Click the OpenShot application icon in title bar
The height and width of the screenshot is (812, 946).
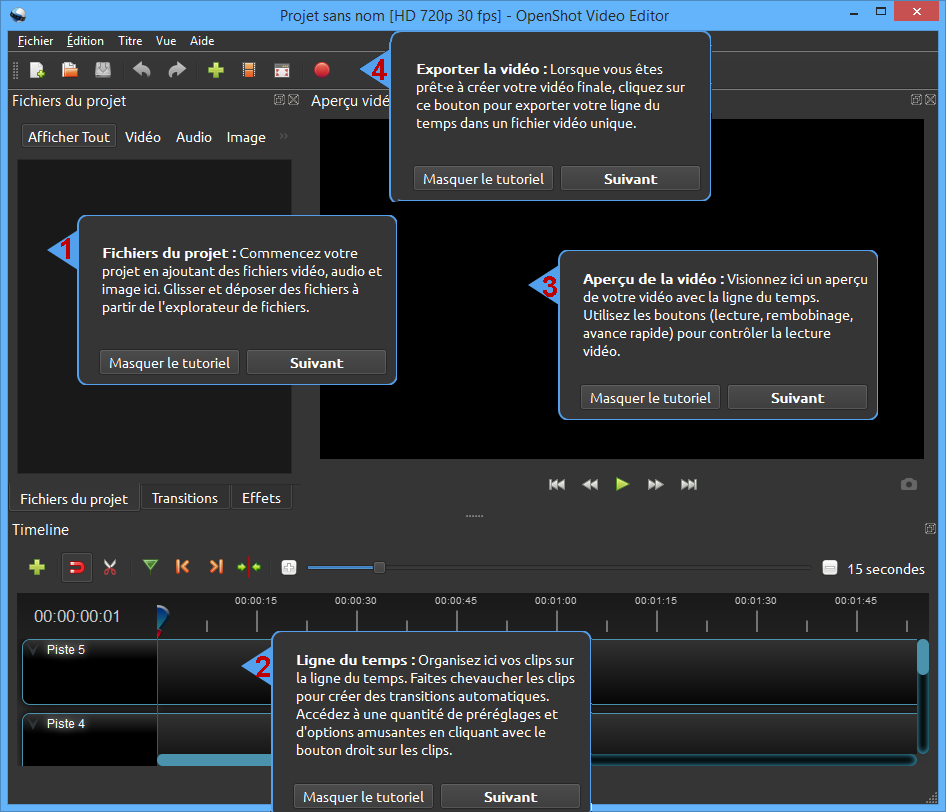(x=18, y=14)
